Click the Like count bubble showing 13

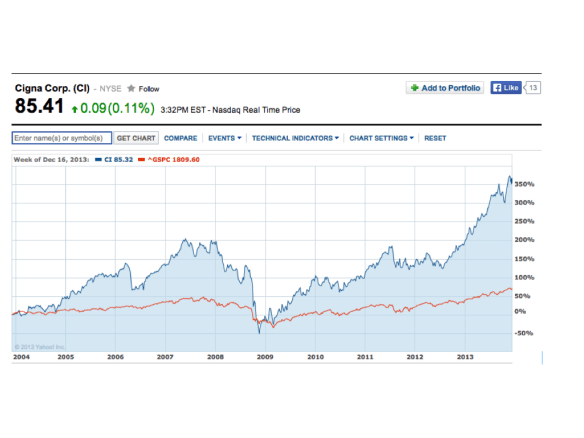(533, 88)
